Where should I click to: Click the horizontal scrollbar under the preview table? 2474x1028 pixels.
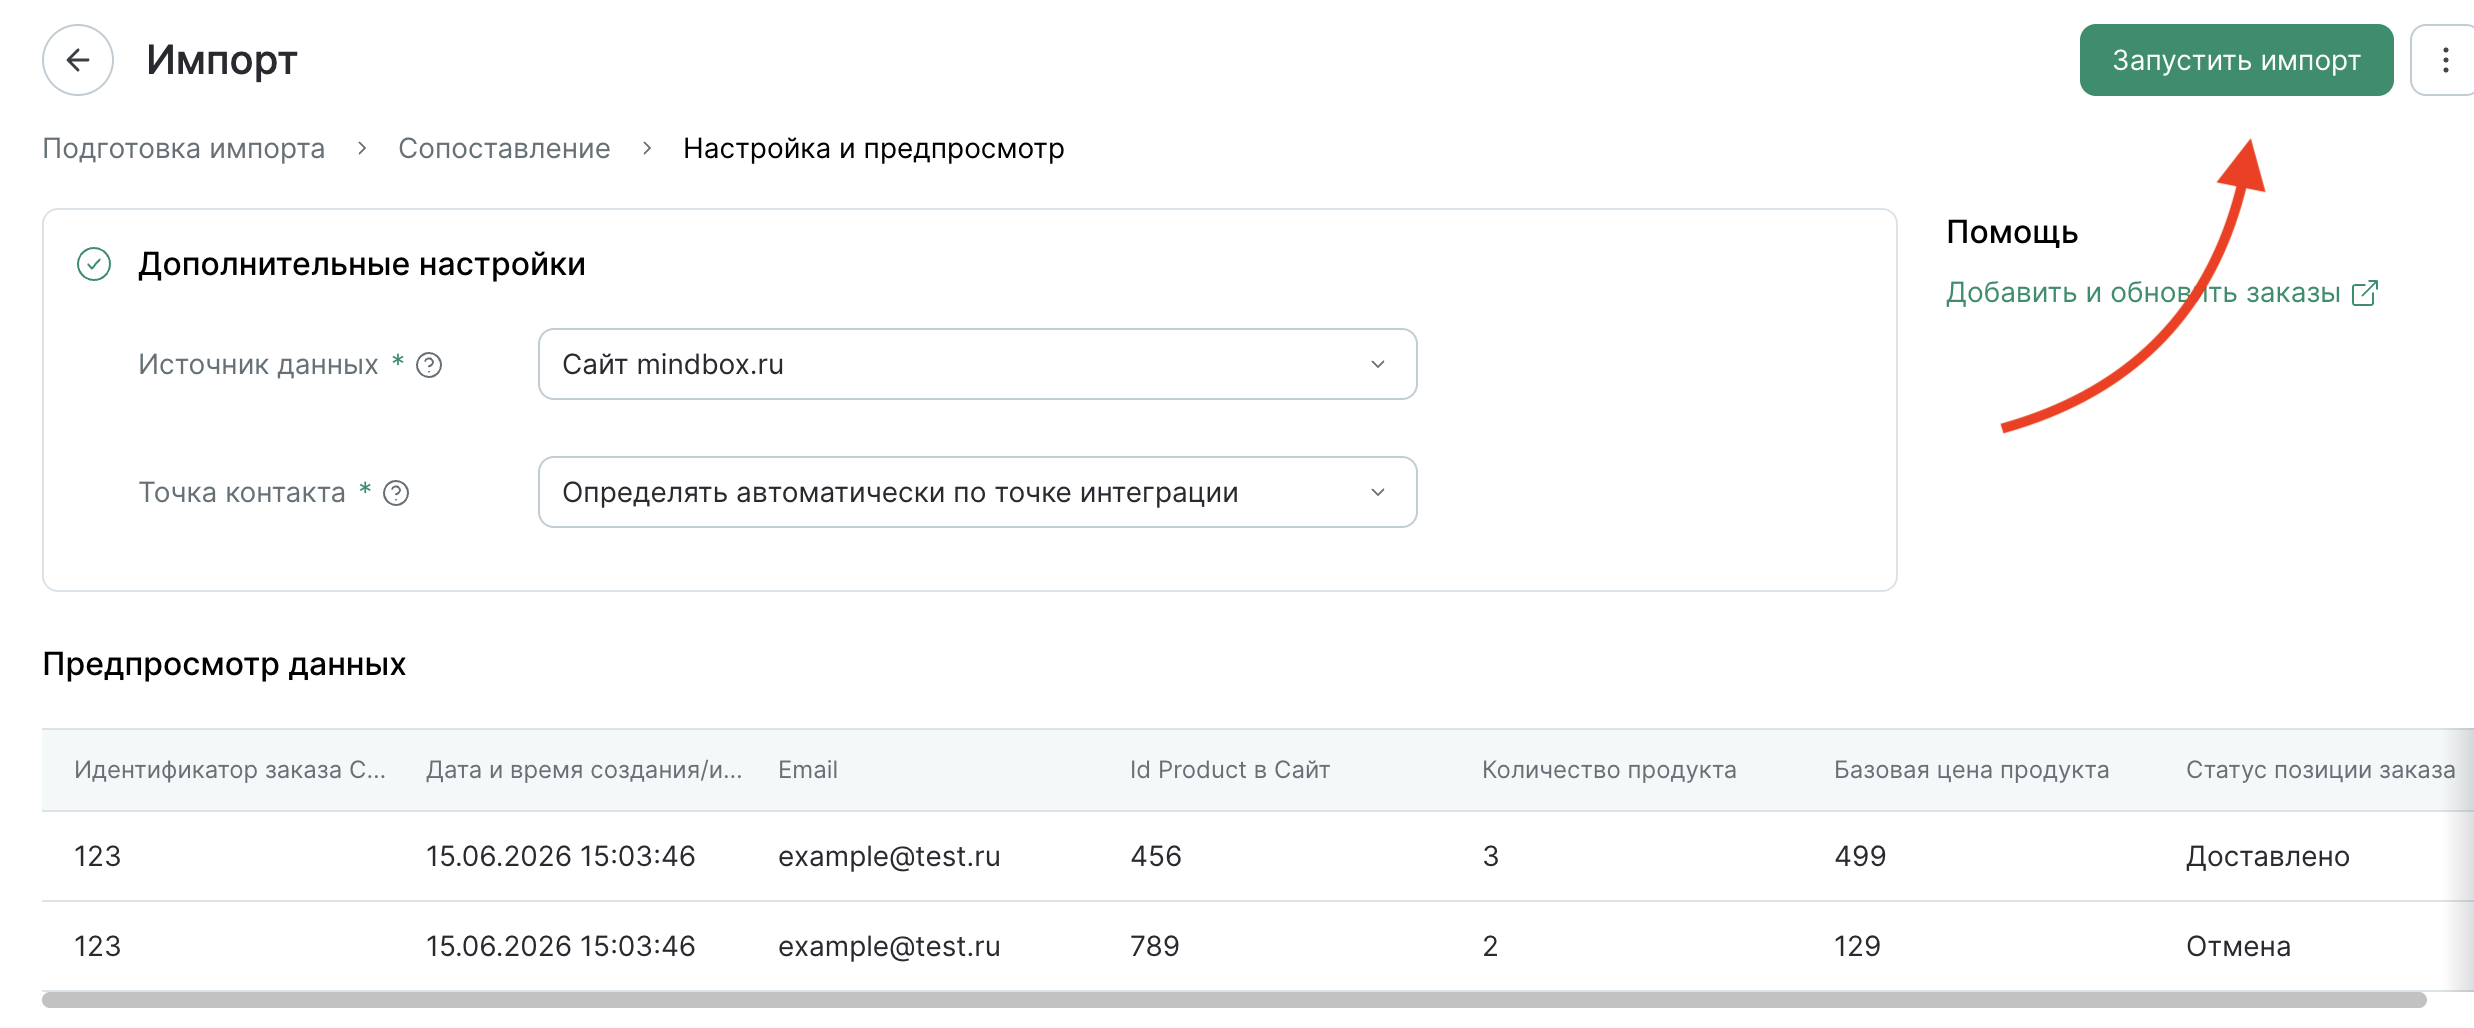(x=1234, y=1000)
